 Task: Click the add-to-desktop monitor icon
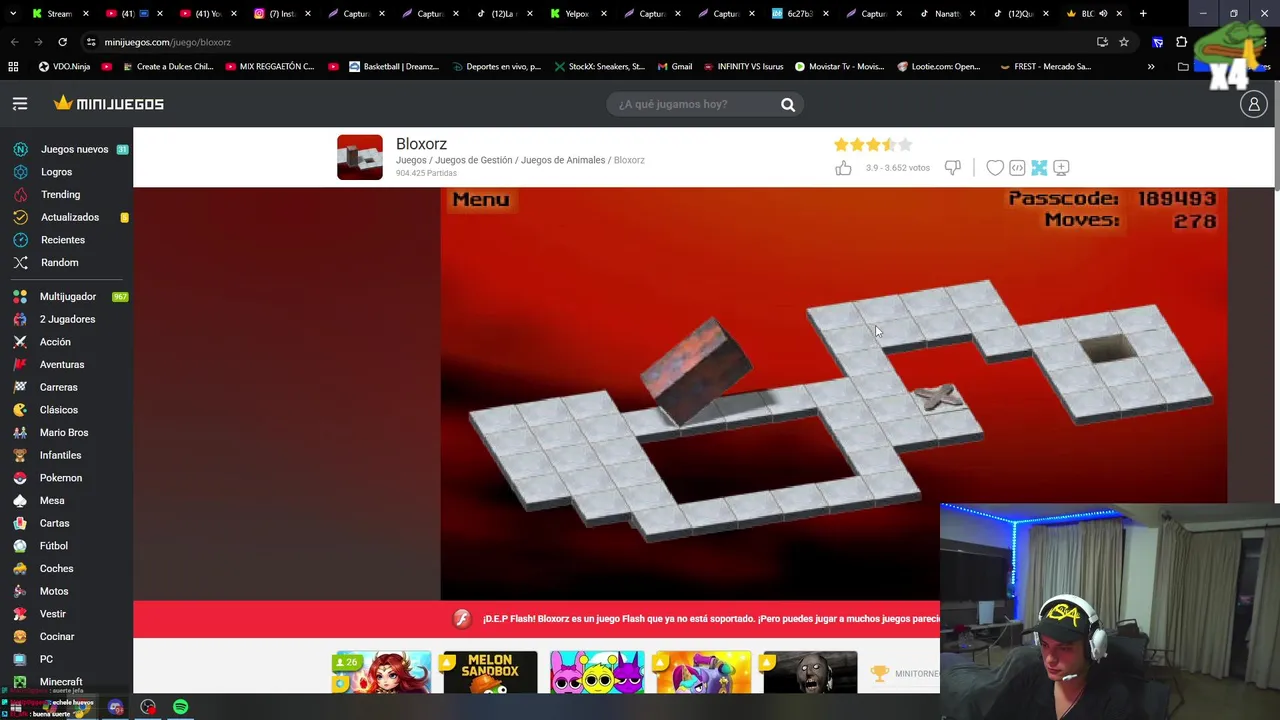[1061, 168]
